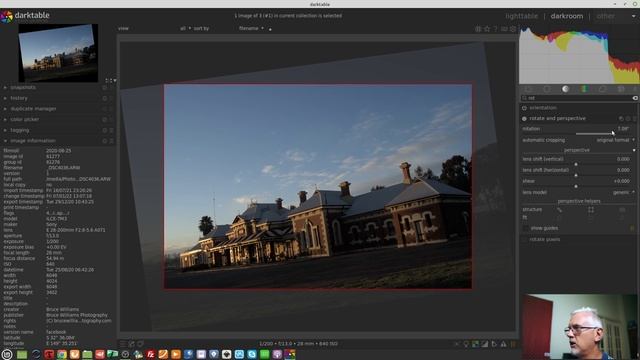Open FileZilla from the taskbar
The height and width of the screenshot is (360, 640).
pyautogui.click(x=151, y=354)
